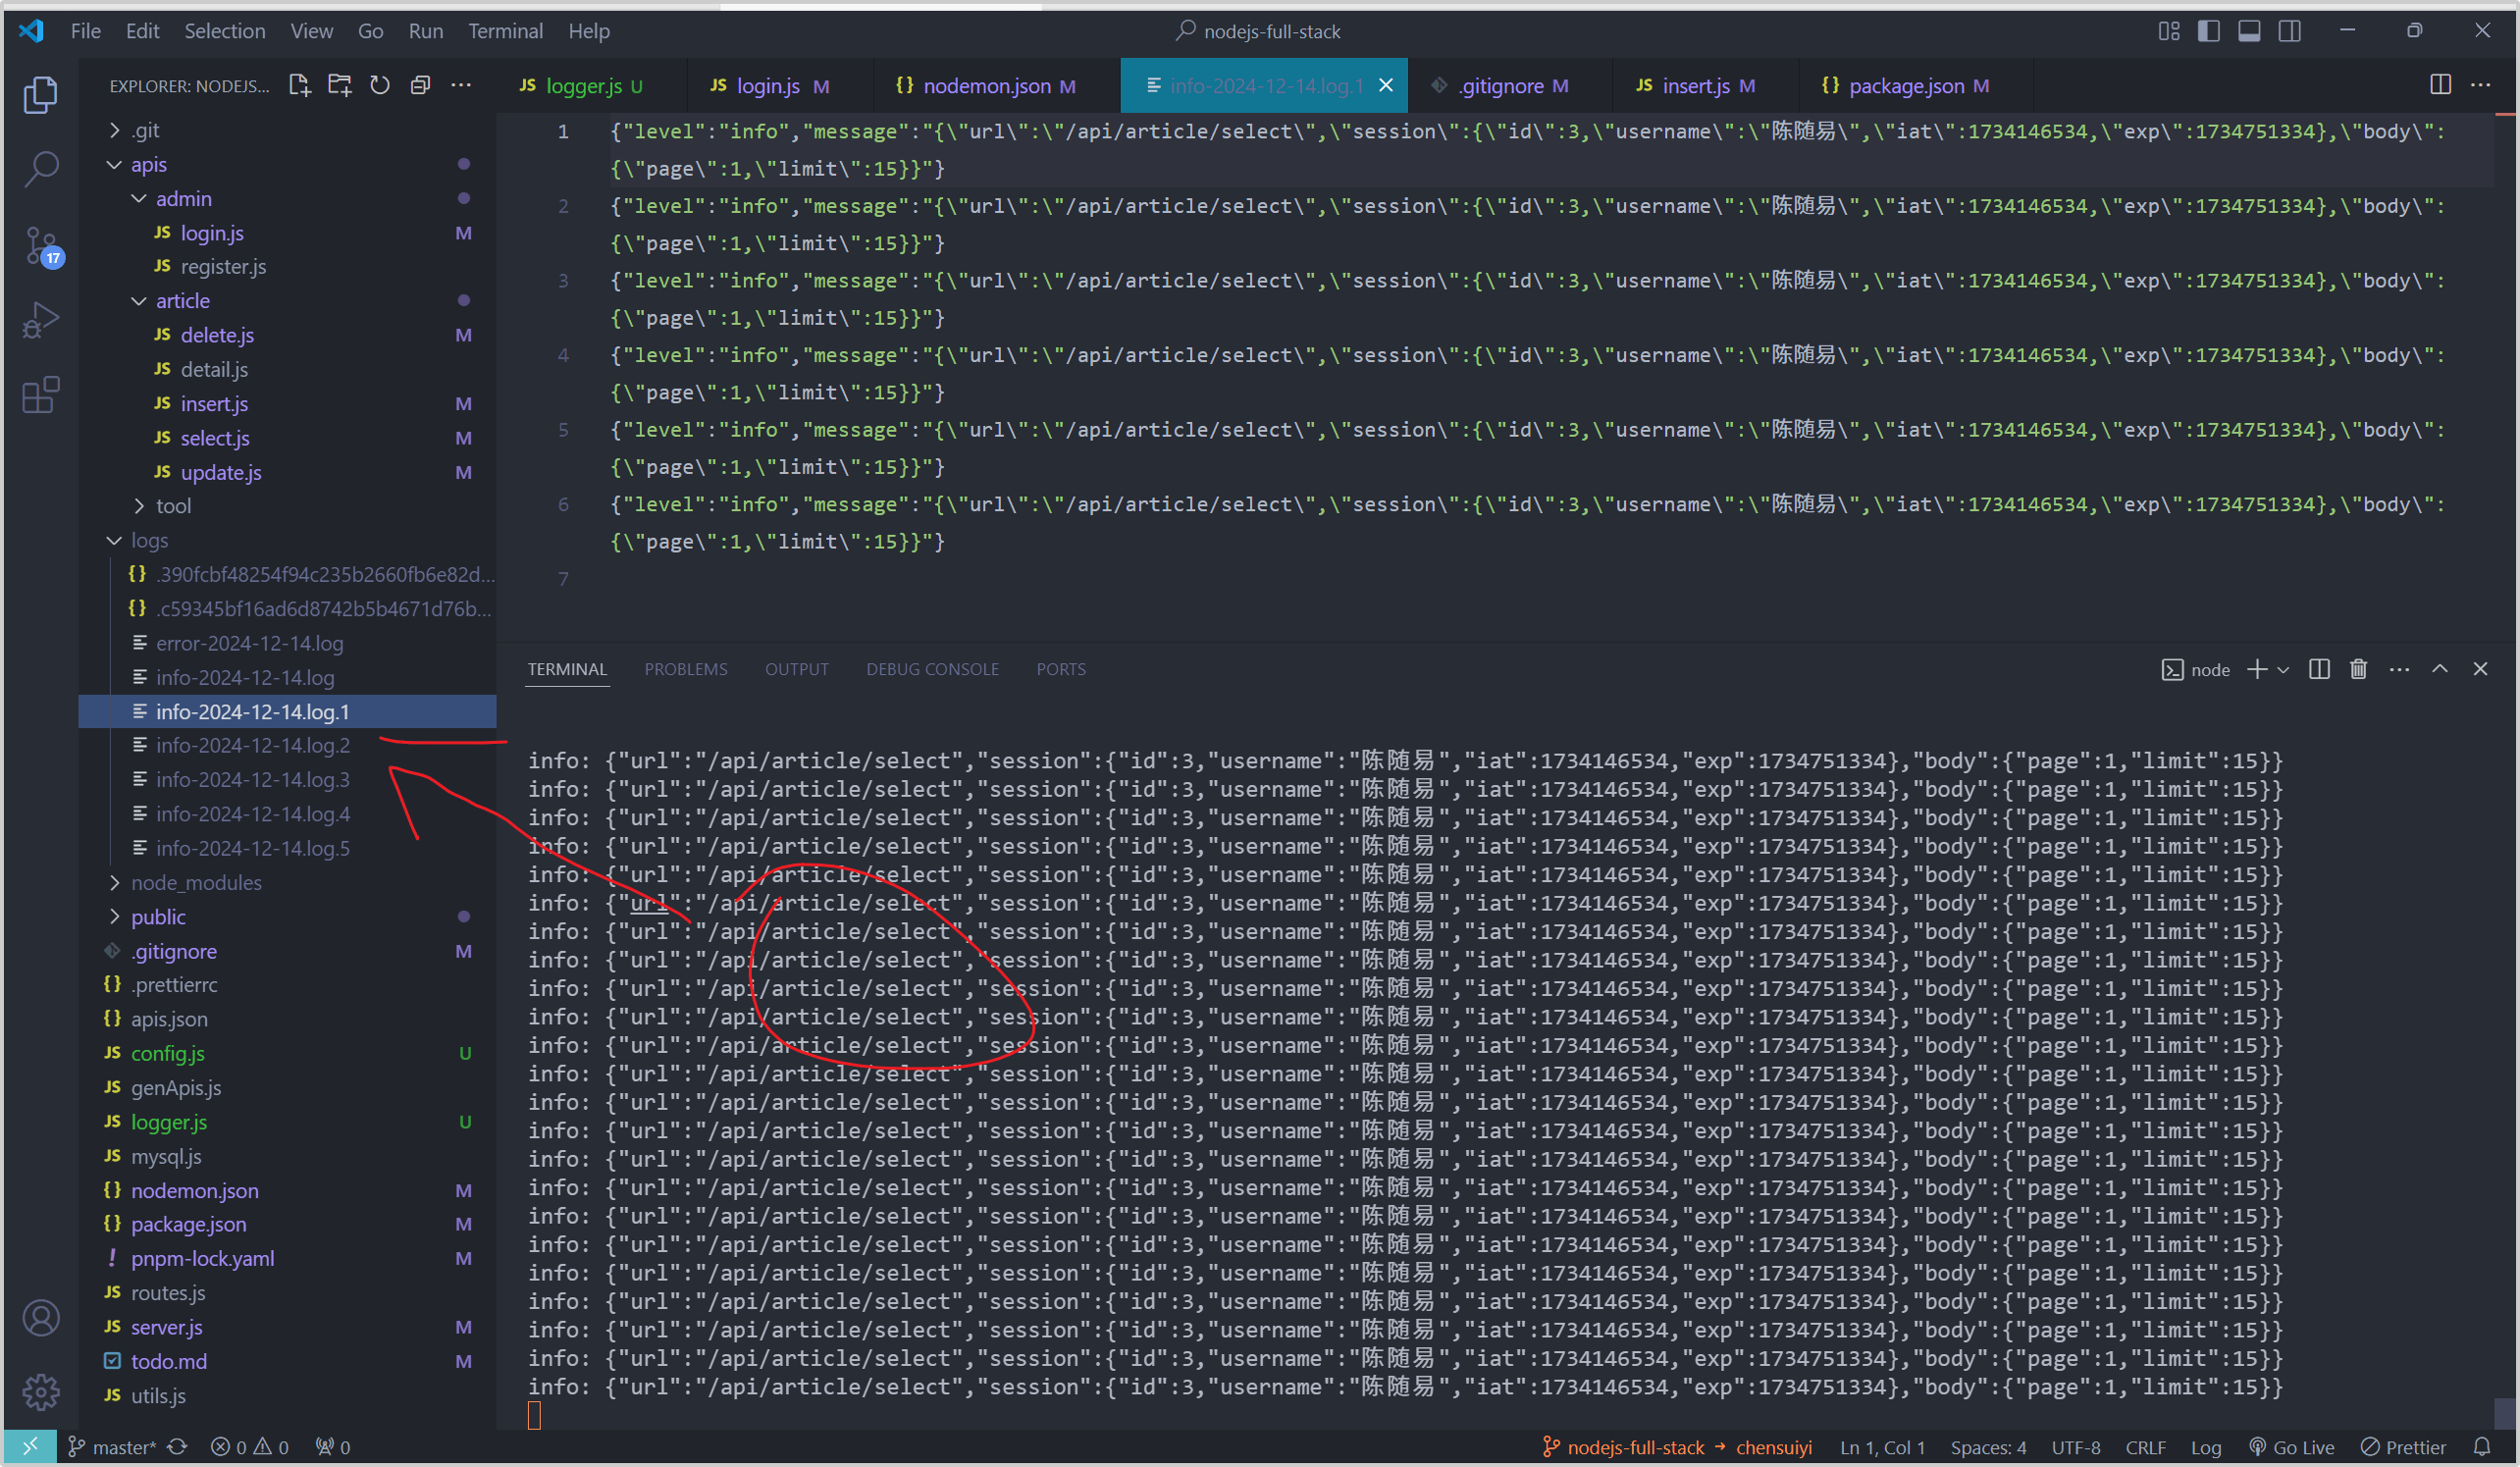Click the New File icon in Explorer

[299, 85]
